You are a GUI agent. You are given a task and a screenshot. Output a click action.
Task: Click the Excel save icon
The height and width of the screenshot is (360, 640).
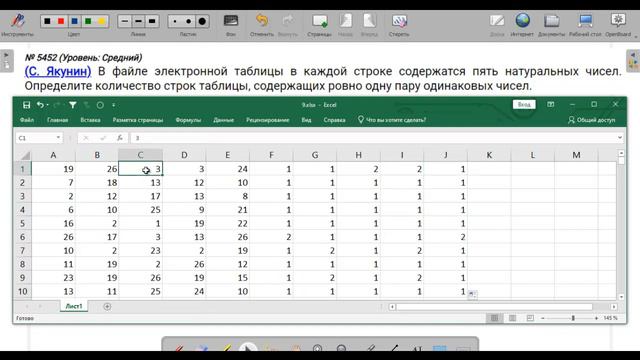point(27,105)
